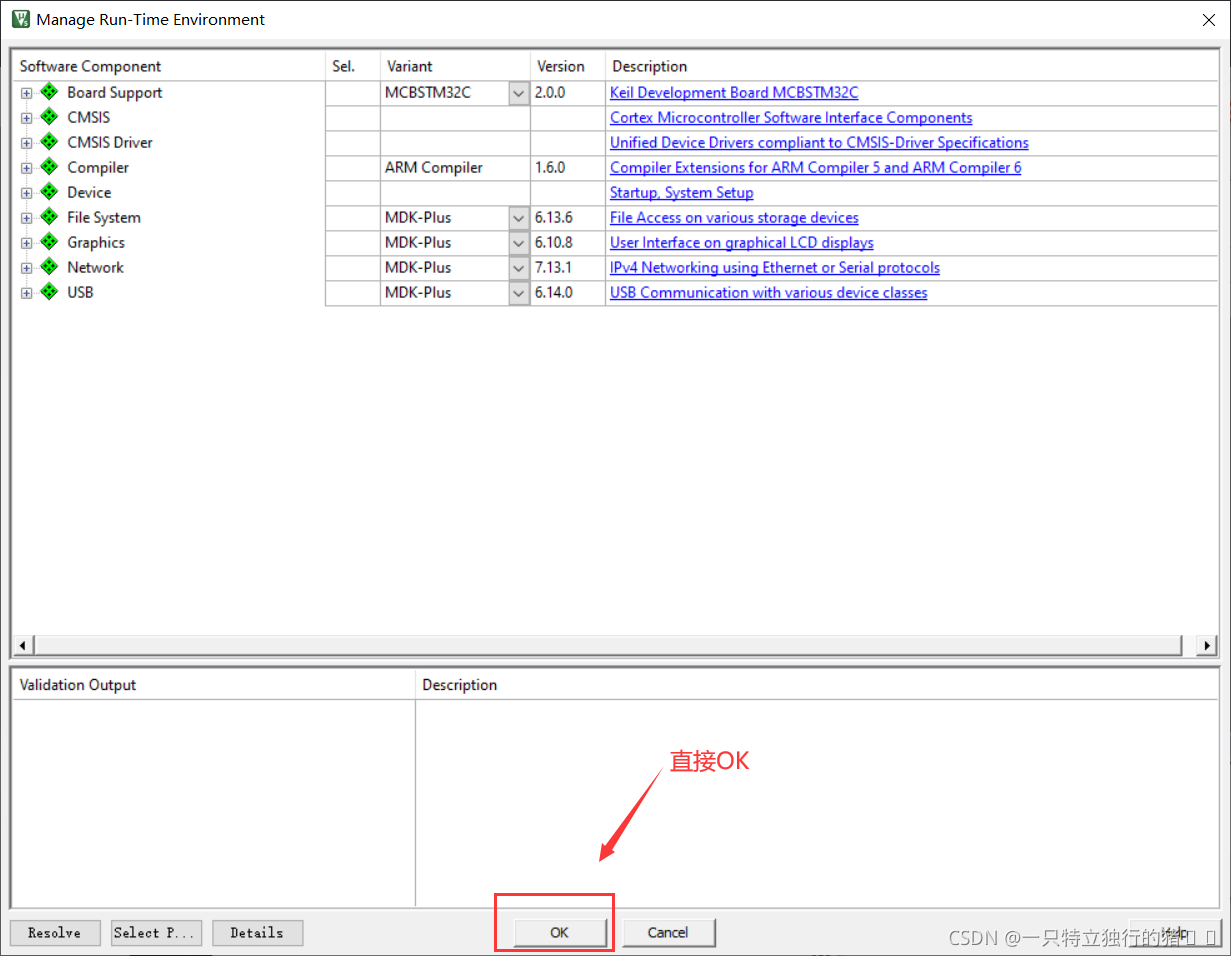Open Cortex Microcontroller Software Interface Components link

791,117
